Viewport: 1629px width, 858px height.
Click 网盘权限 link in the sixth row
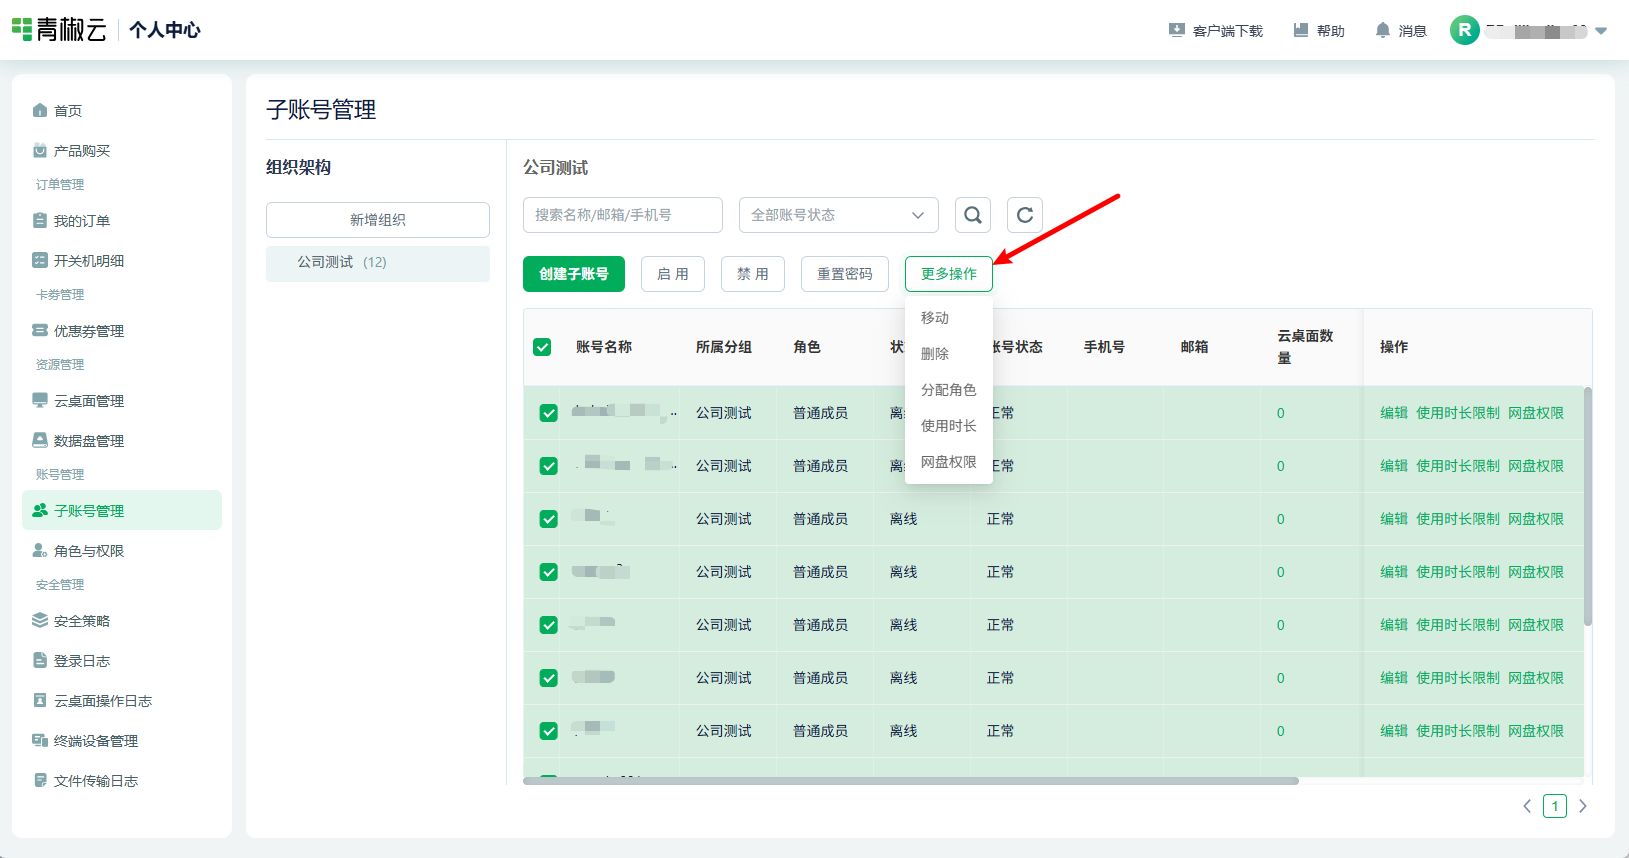(1536, 678)
